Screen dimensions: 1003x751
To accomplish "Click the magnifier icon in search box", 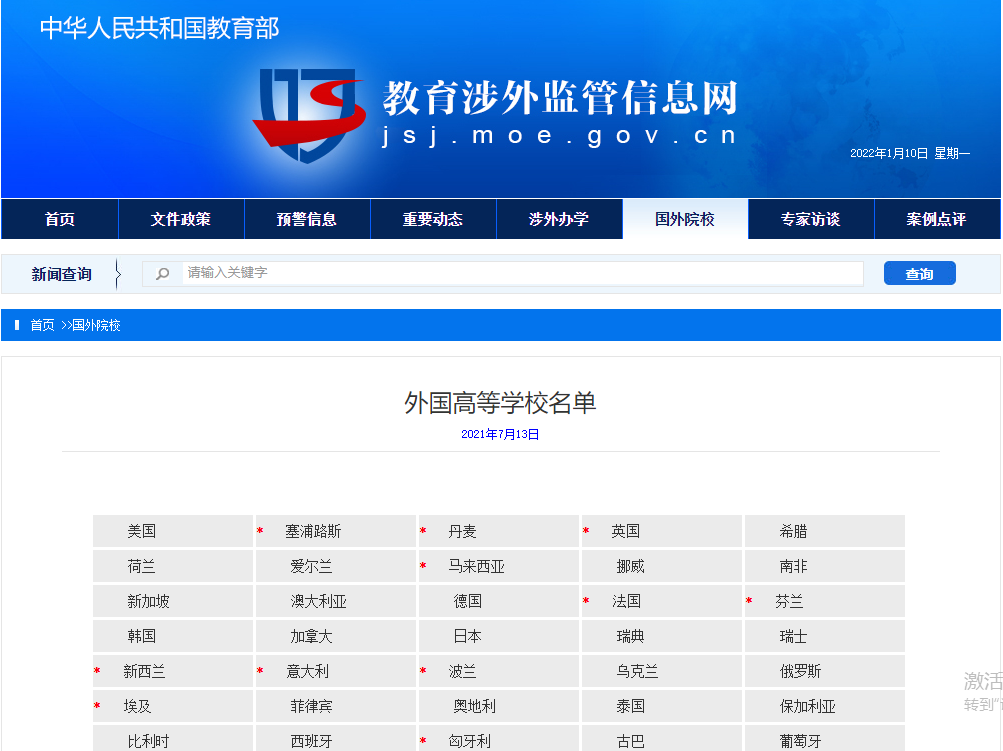I will [163, 274].
